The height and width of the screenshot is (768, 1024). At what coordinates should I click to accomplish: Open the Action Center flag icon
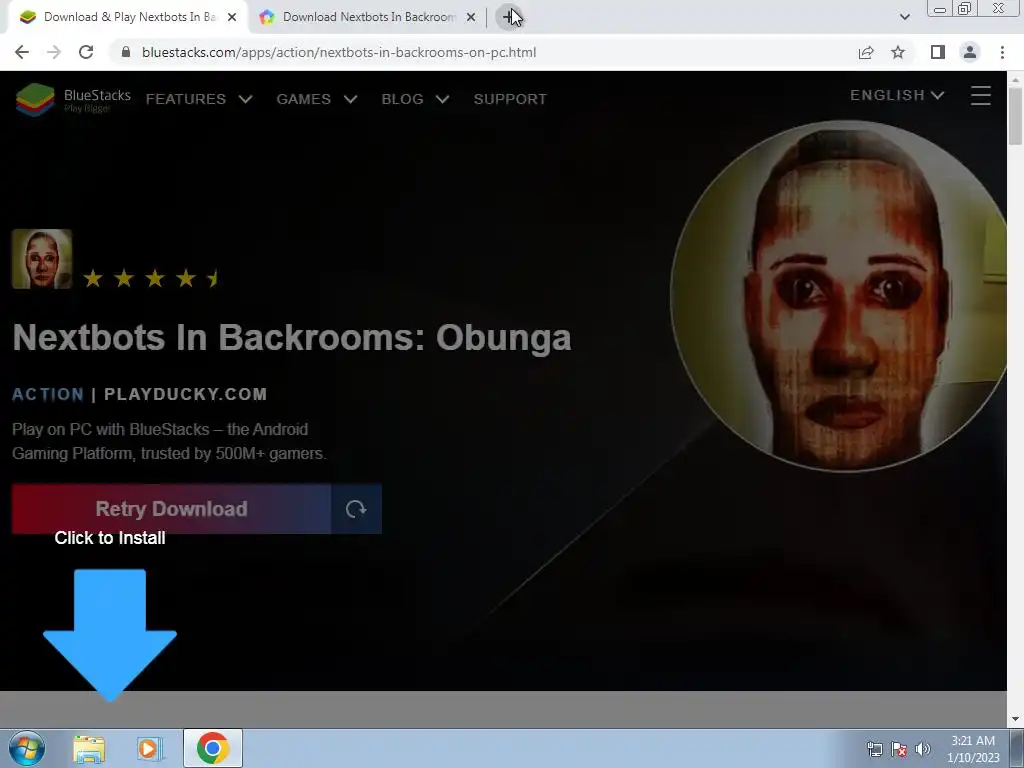[899, 749]
